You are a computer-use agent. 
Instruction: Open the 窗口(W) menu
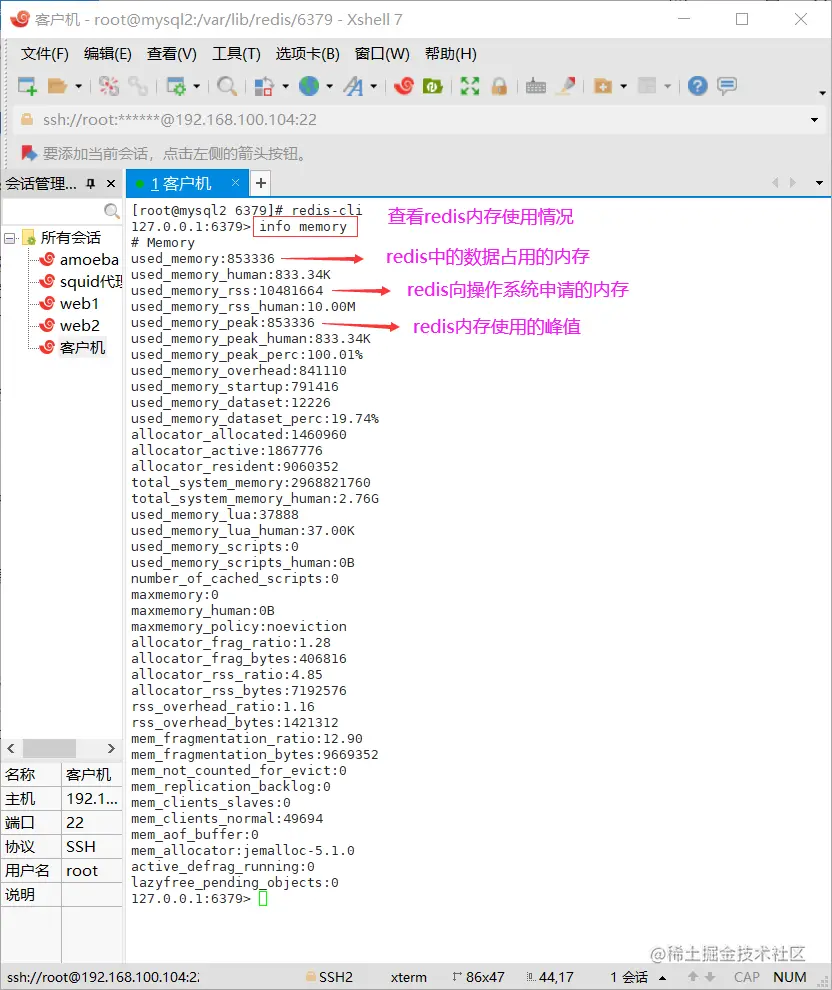382,54
